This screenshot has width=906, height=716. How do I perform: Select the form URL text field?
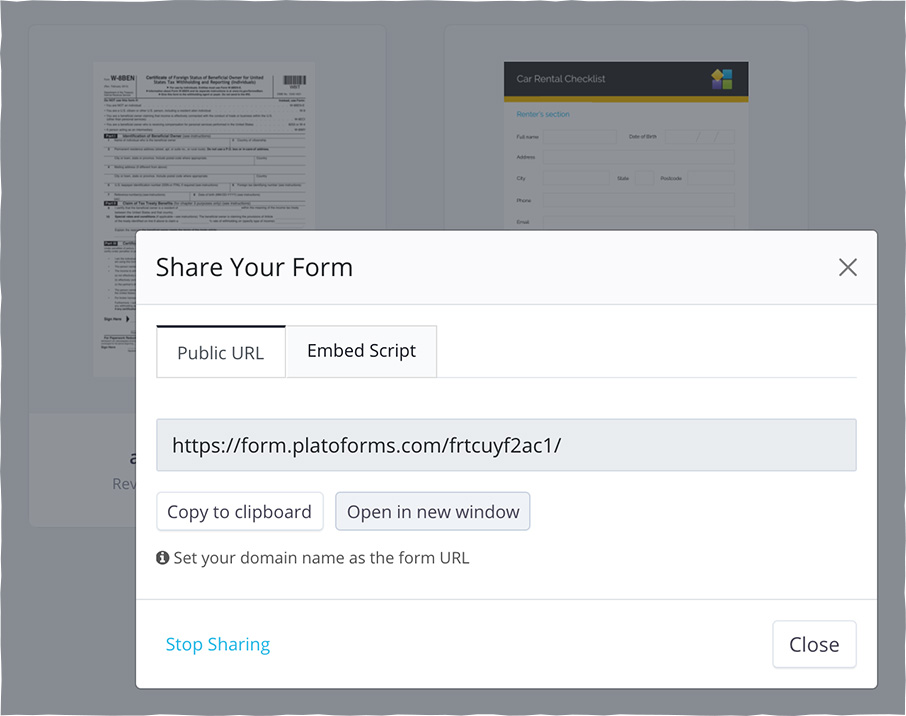point(506,445)
